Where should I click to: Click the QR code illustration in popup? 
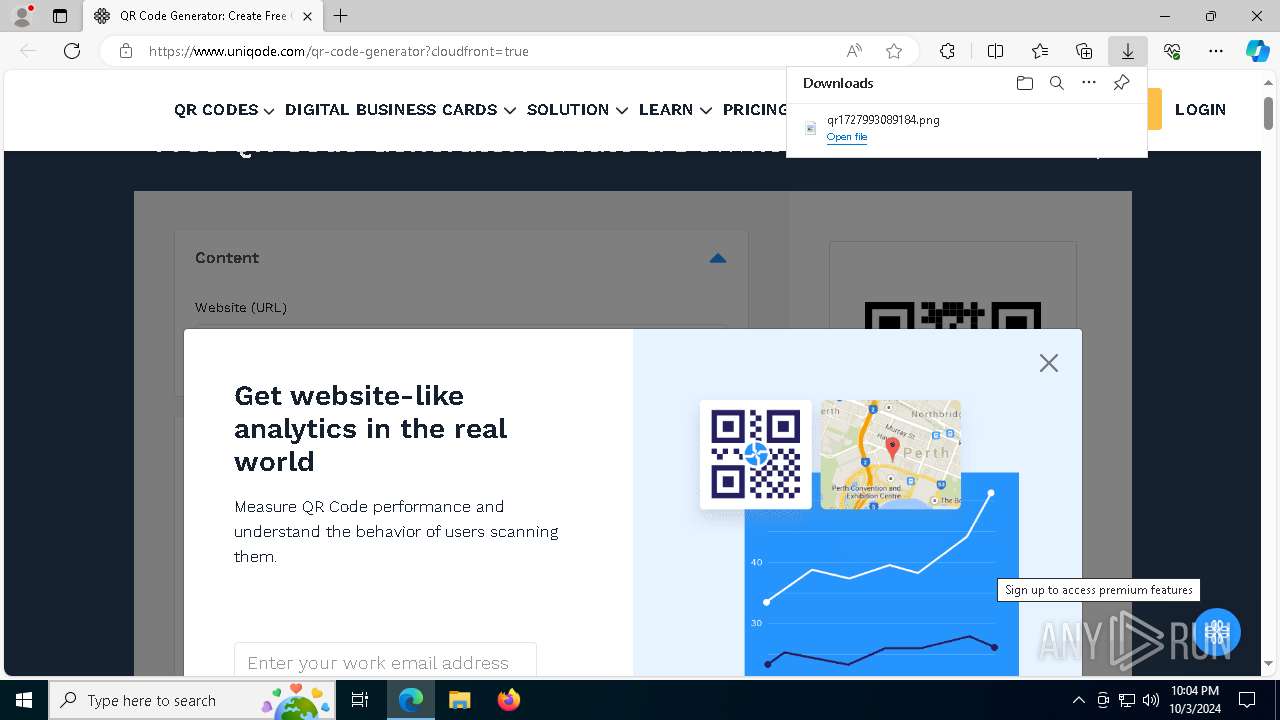coord(755,454)
